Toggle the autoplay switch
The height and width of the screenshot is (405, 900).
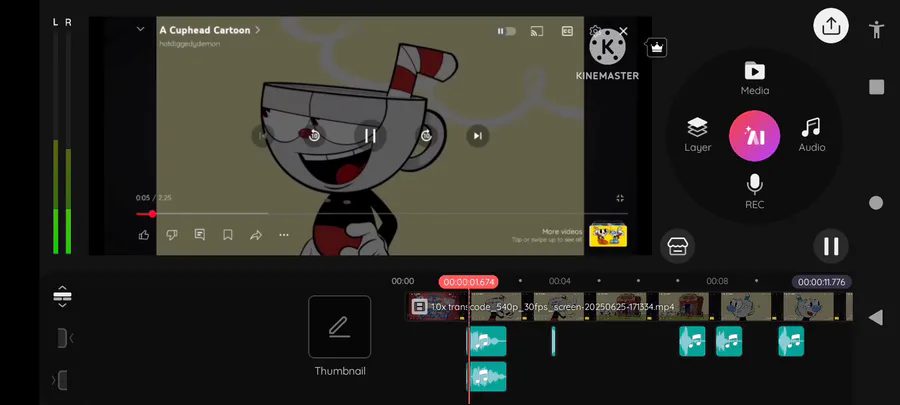(x=507, y=31)
